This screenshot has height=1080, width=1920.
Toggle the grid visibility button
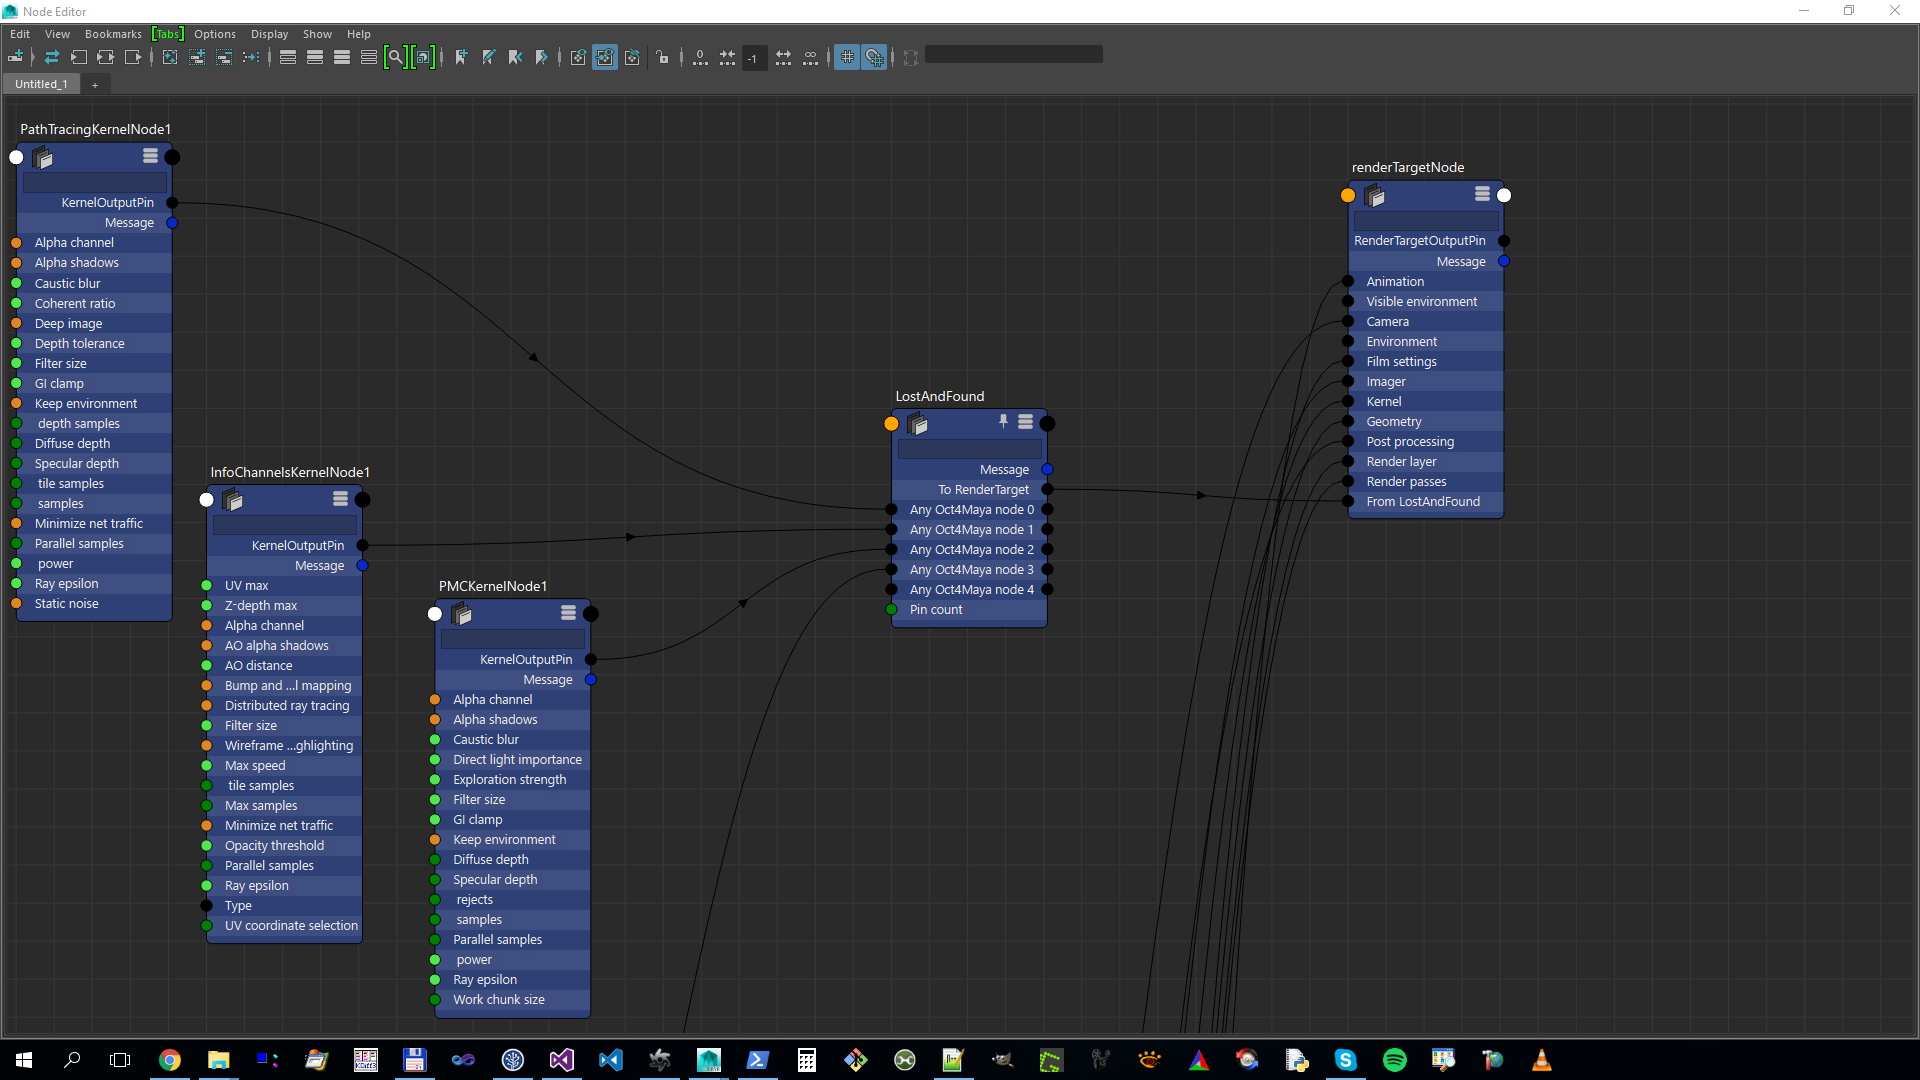pos(847,57)
